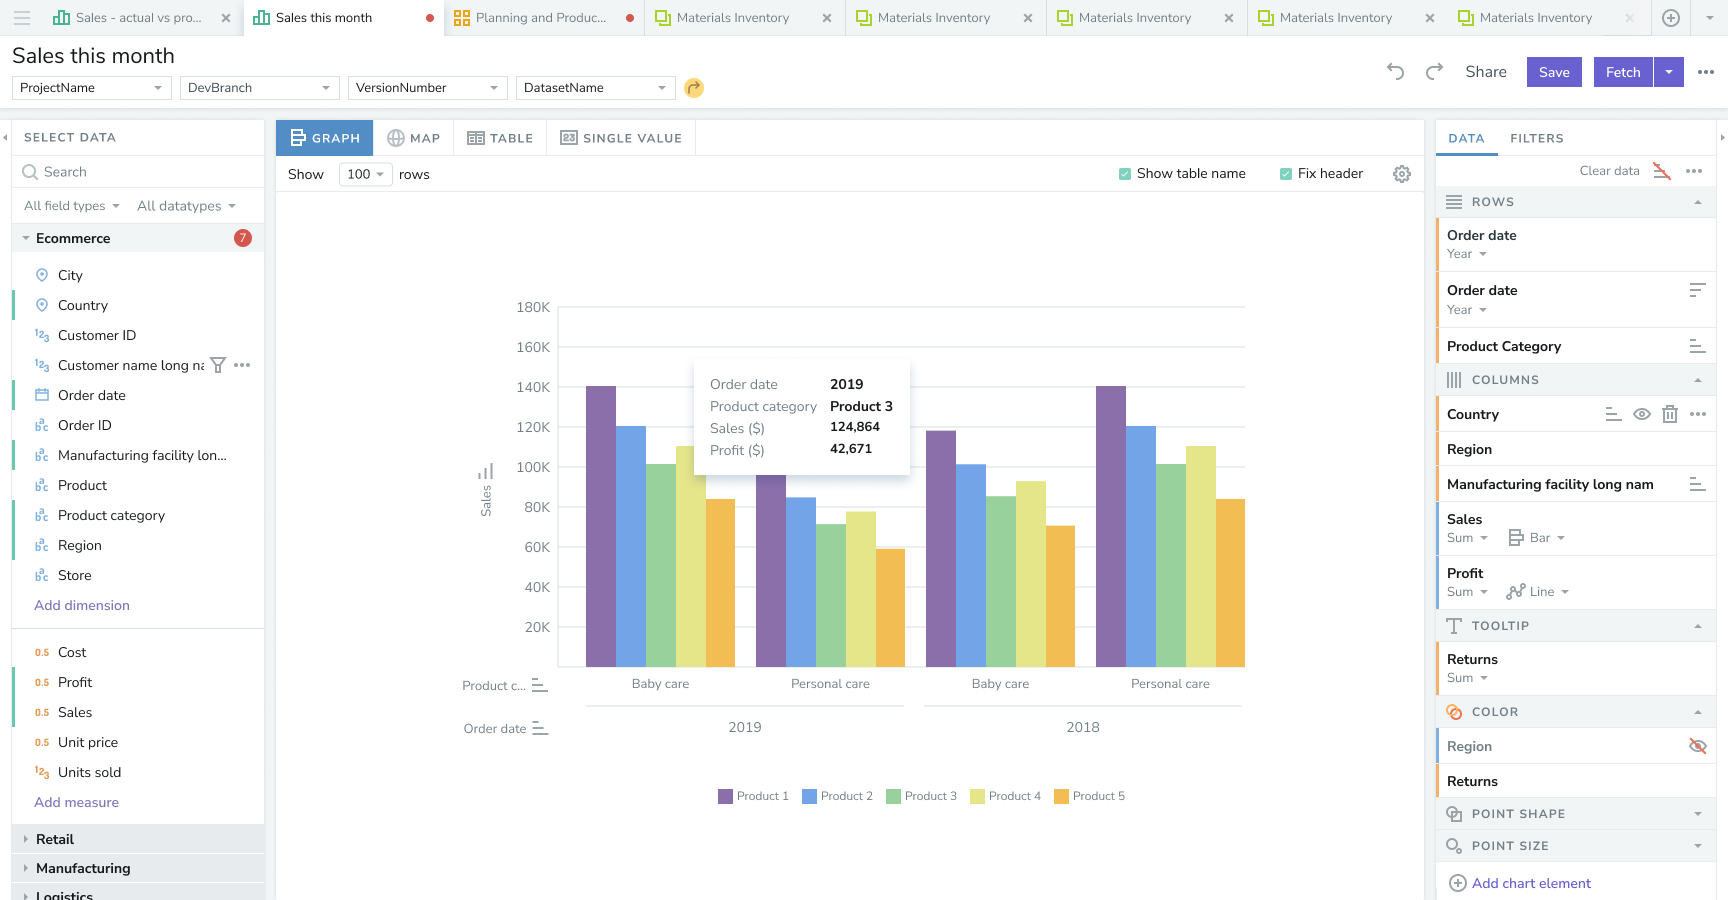
Task: Click the Save button
Action: coord(1554,72)
